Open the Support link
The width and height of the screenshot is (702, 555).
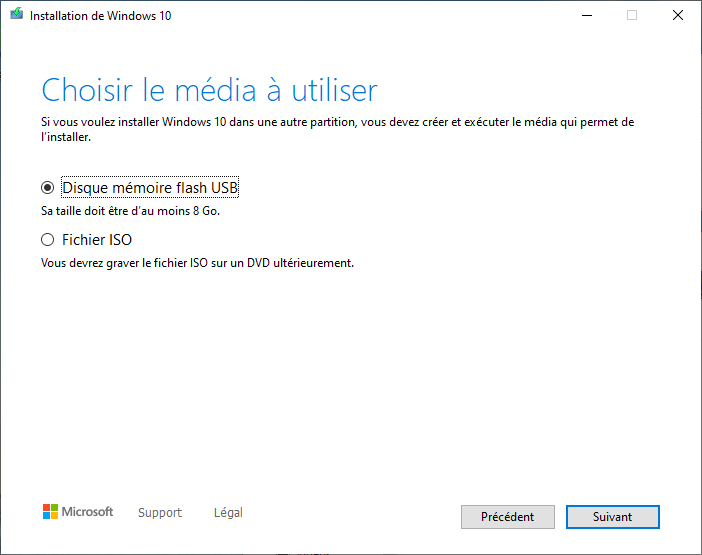(160, 513)
